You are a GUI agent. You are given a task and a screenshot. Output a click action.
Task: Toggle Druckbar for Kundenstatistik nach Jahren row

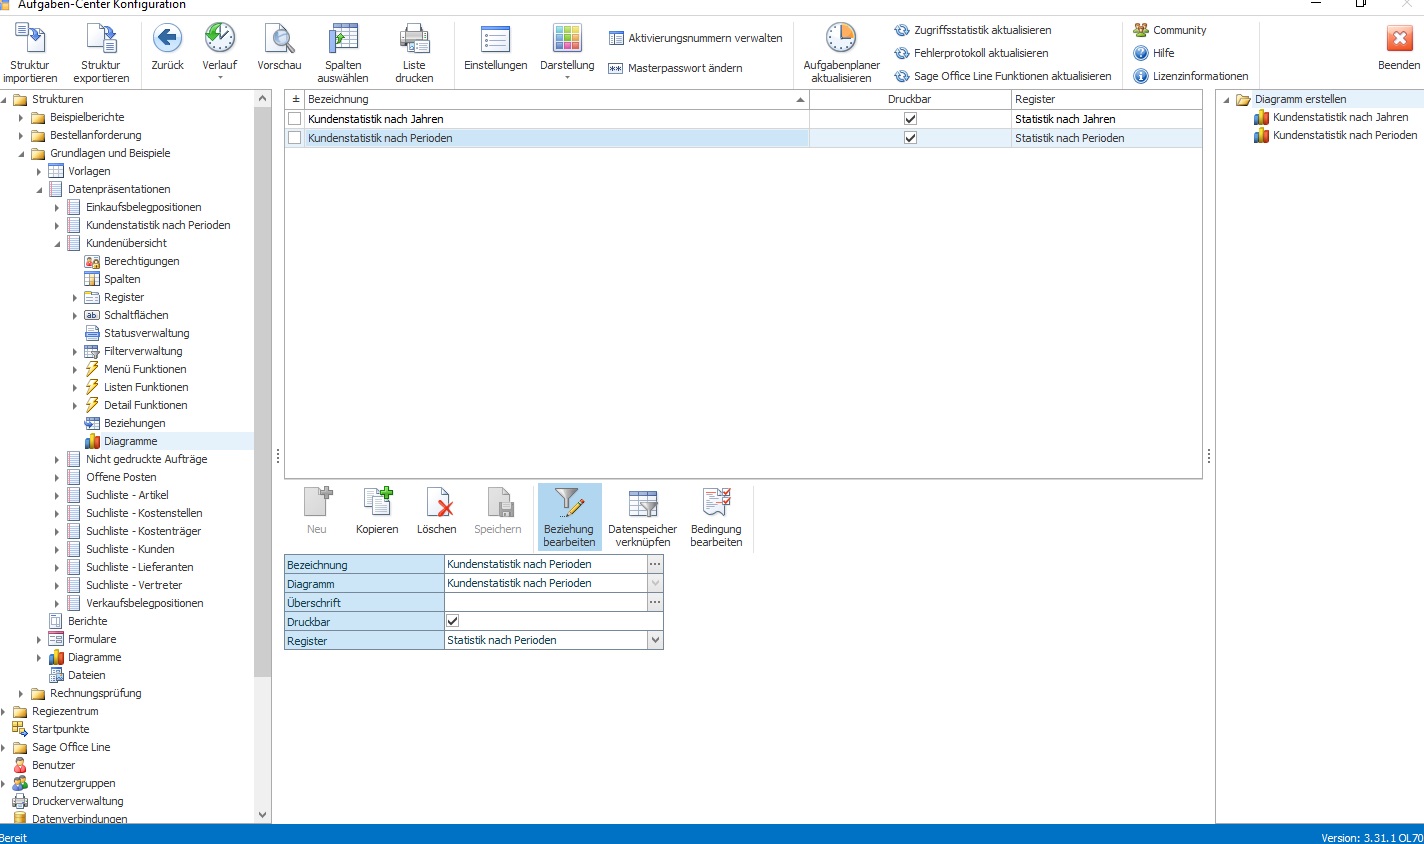(x=910, y=119)
